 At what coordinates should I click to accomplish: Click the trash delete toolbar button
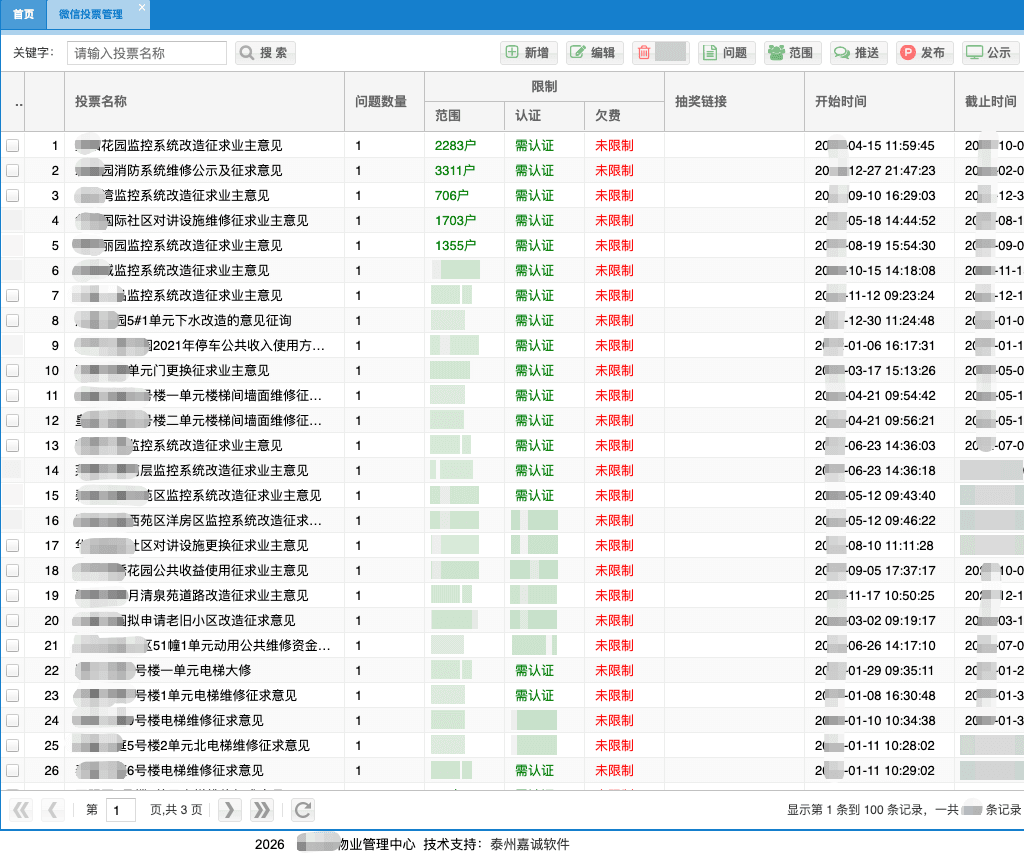point(660,53)
